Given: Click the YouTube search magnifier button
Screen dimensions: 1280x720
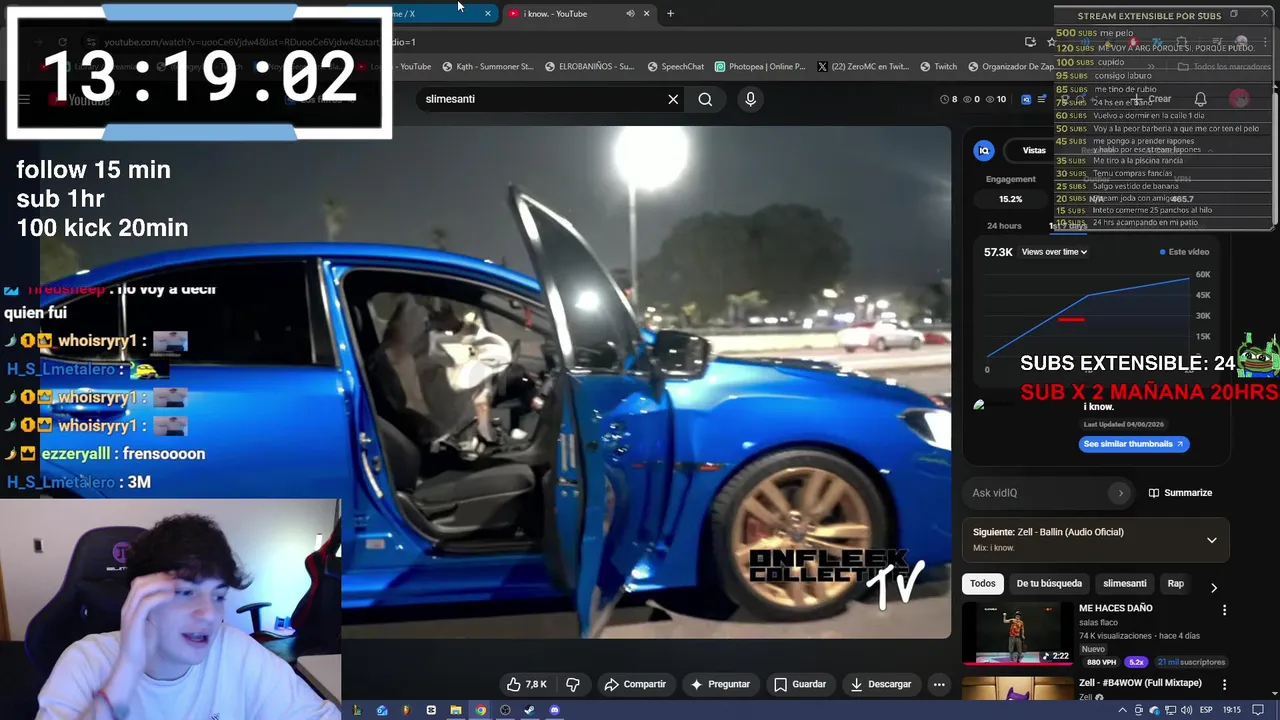Looking at the screenshot, I should click(705, 99).
